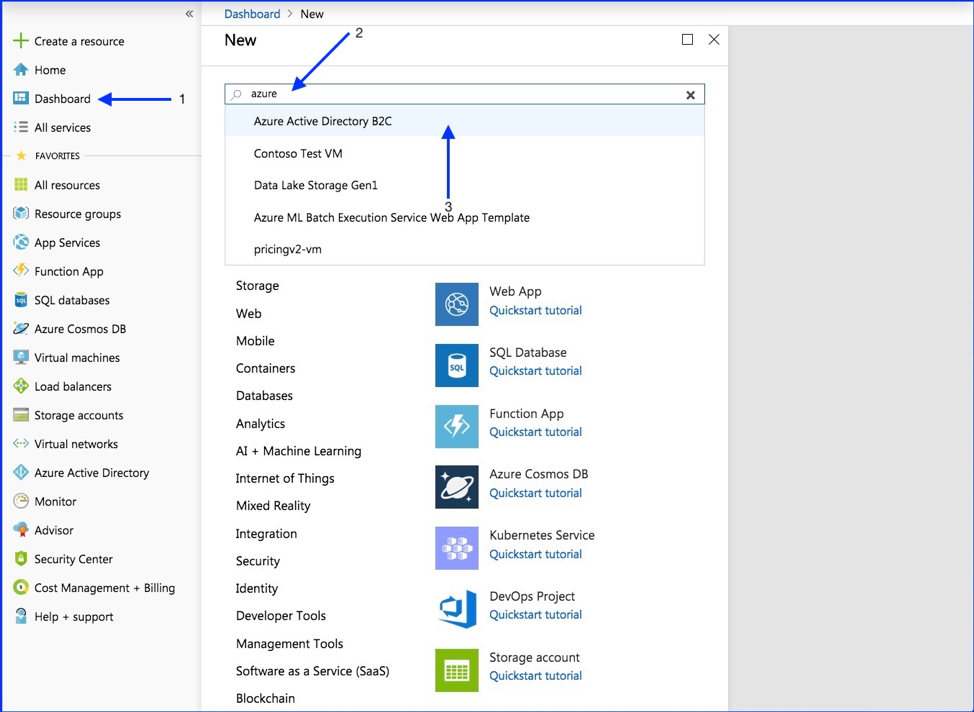Click the Virtual machines monitor icon
The image size is (974, 712).
[x=20, y=357]
